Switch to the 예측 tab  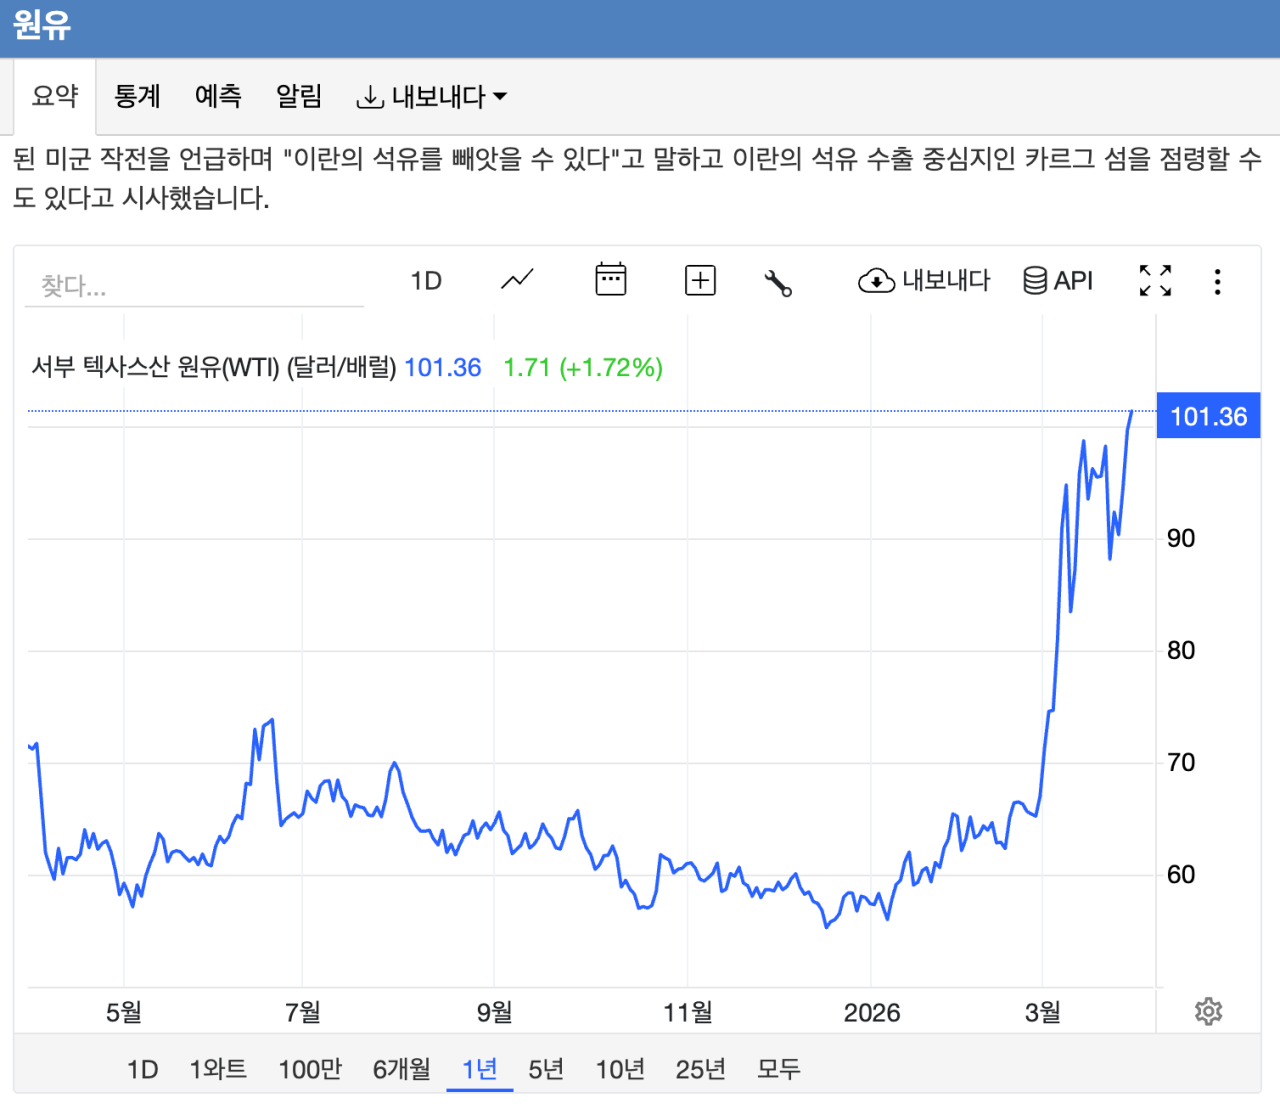coord(218,96)
